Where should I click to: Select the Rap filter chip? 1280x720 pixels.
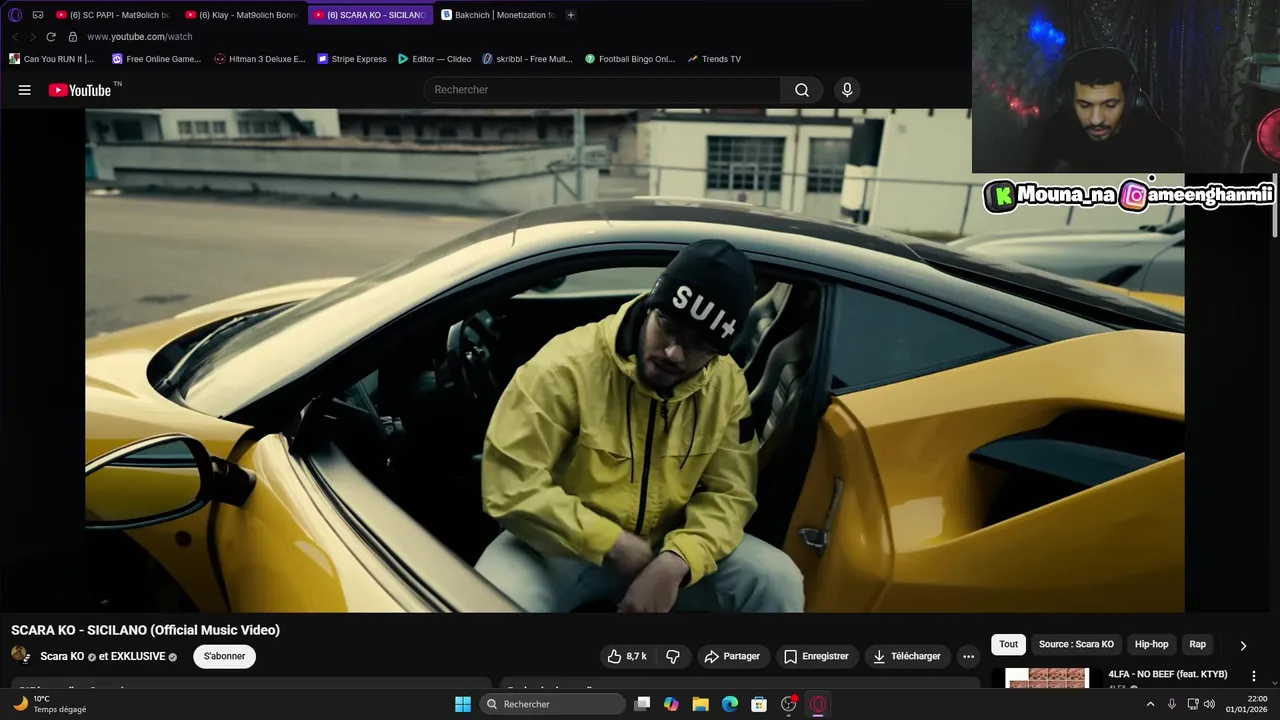[x=1197, y=645]
